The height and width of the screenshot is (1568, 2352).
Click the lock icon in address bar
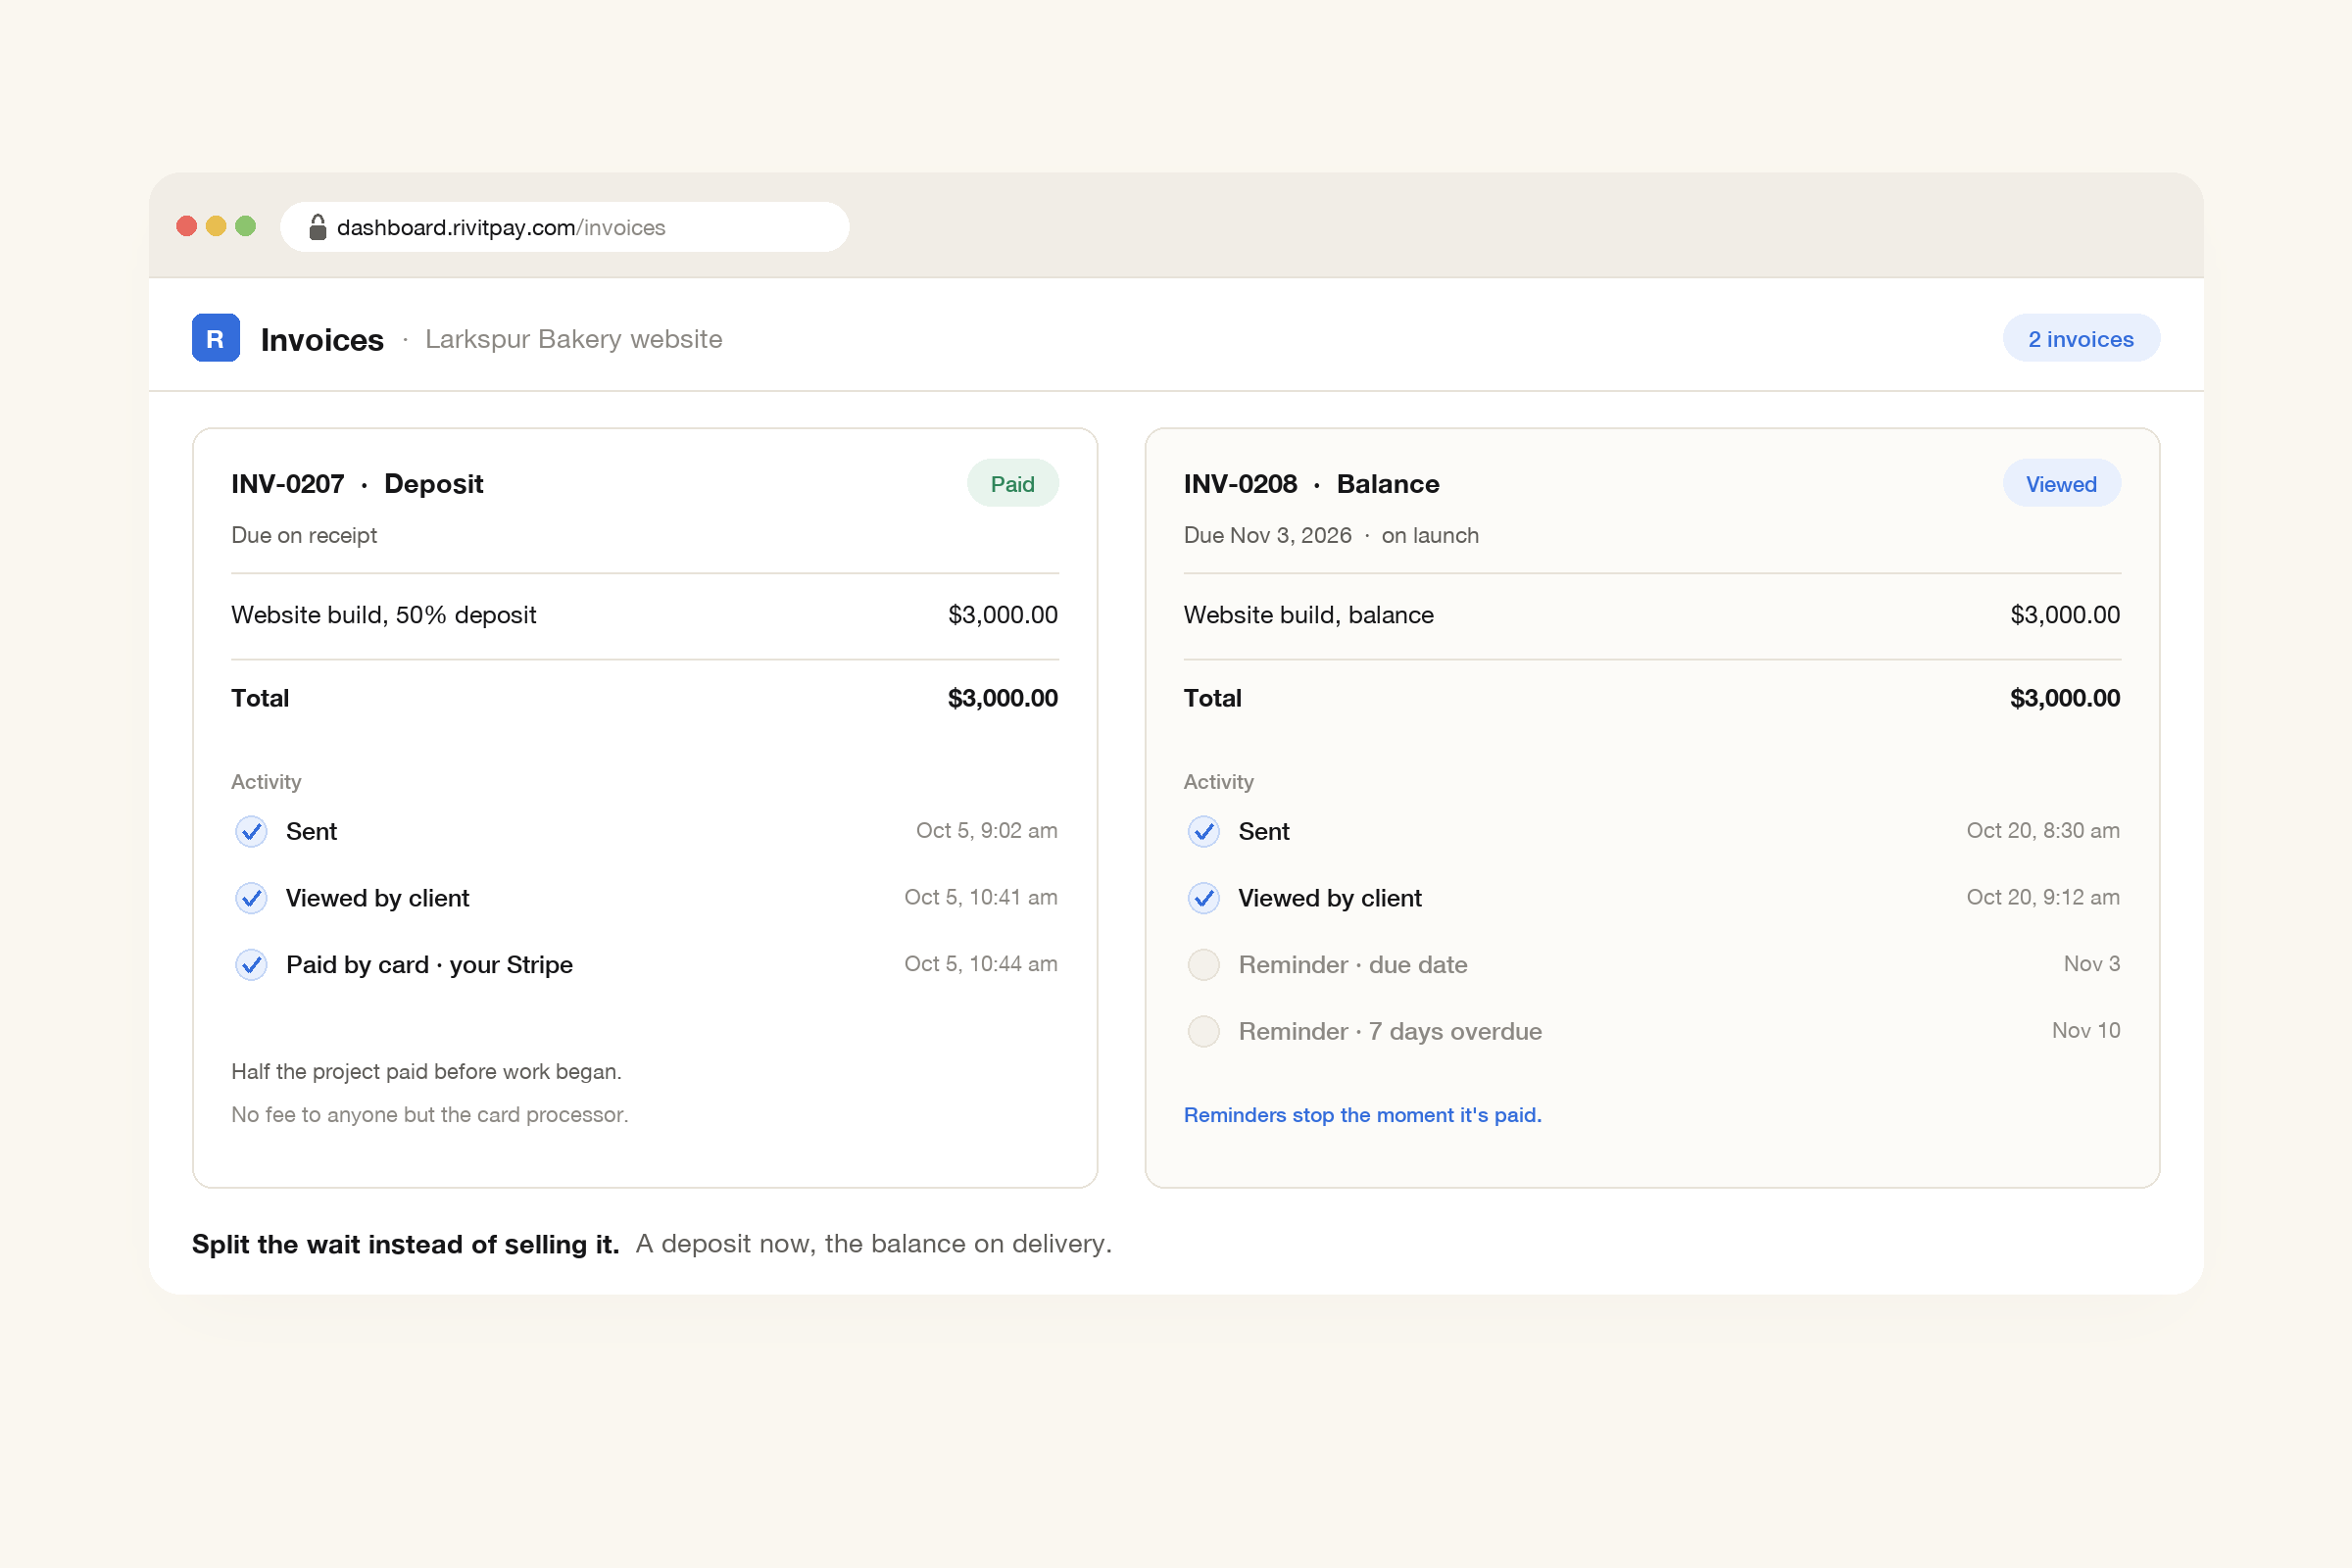tap(318, 227)
